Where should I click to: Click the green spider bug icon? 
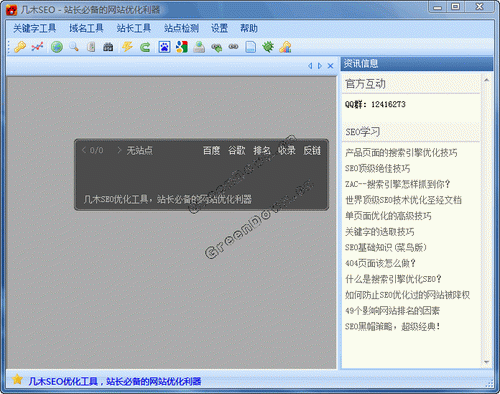[268, 47]
